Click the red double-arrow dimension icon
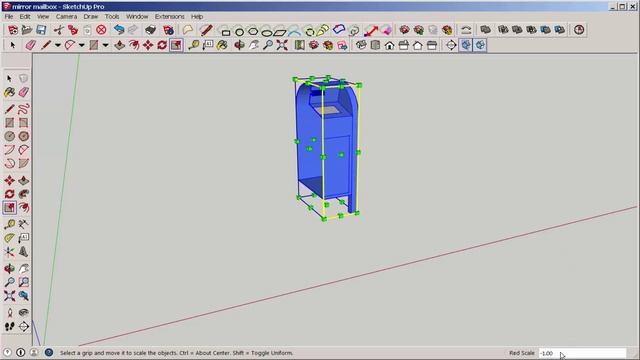This screenshot has width=640, height=360. coord(371,30)
